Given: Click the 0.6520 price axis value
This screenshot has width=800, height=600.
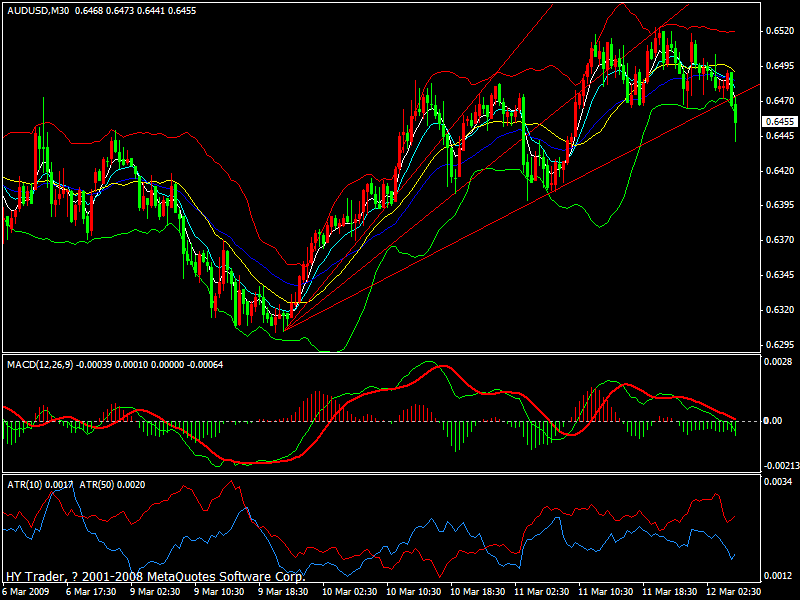Looking at the screenshot, I should coord(780,31).
